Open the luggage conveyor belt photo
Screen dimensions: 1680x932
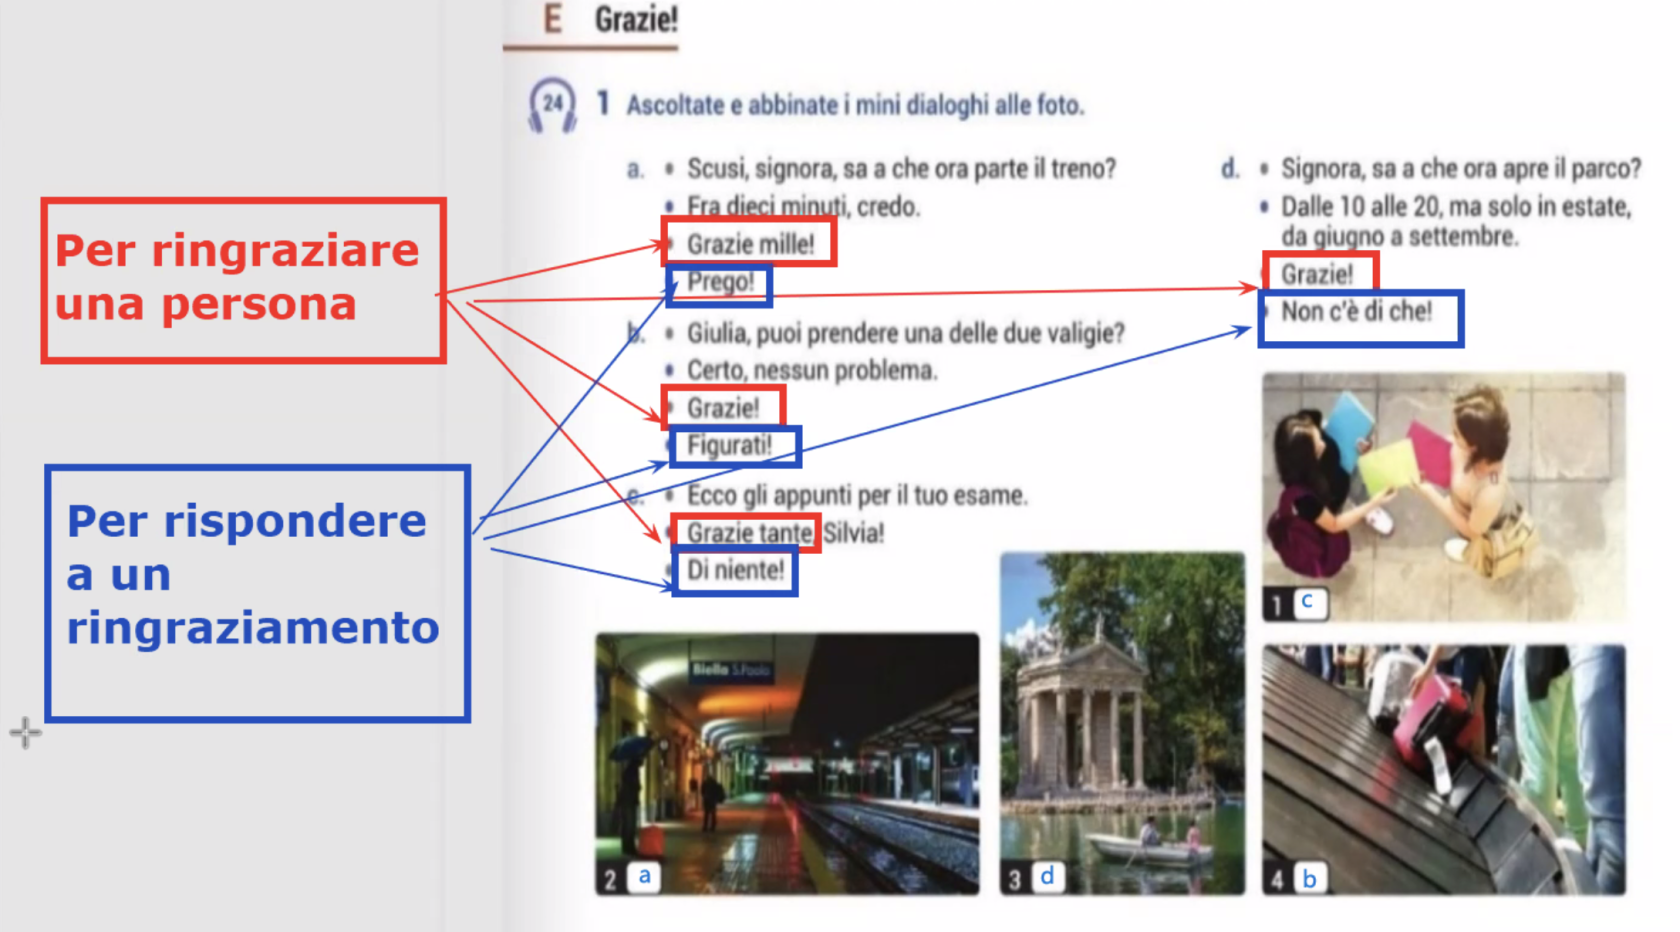pyautogui.click(x=1443, y=768)
